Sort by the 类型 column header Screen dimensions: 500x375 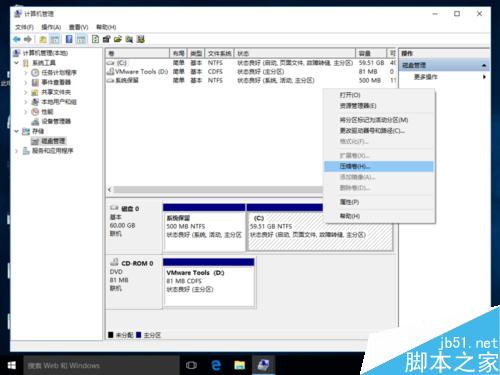point(196,53)
